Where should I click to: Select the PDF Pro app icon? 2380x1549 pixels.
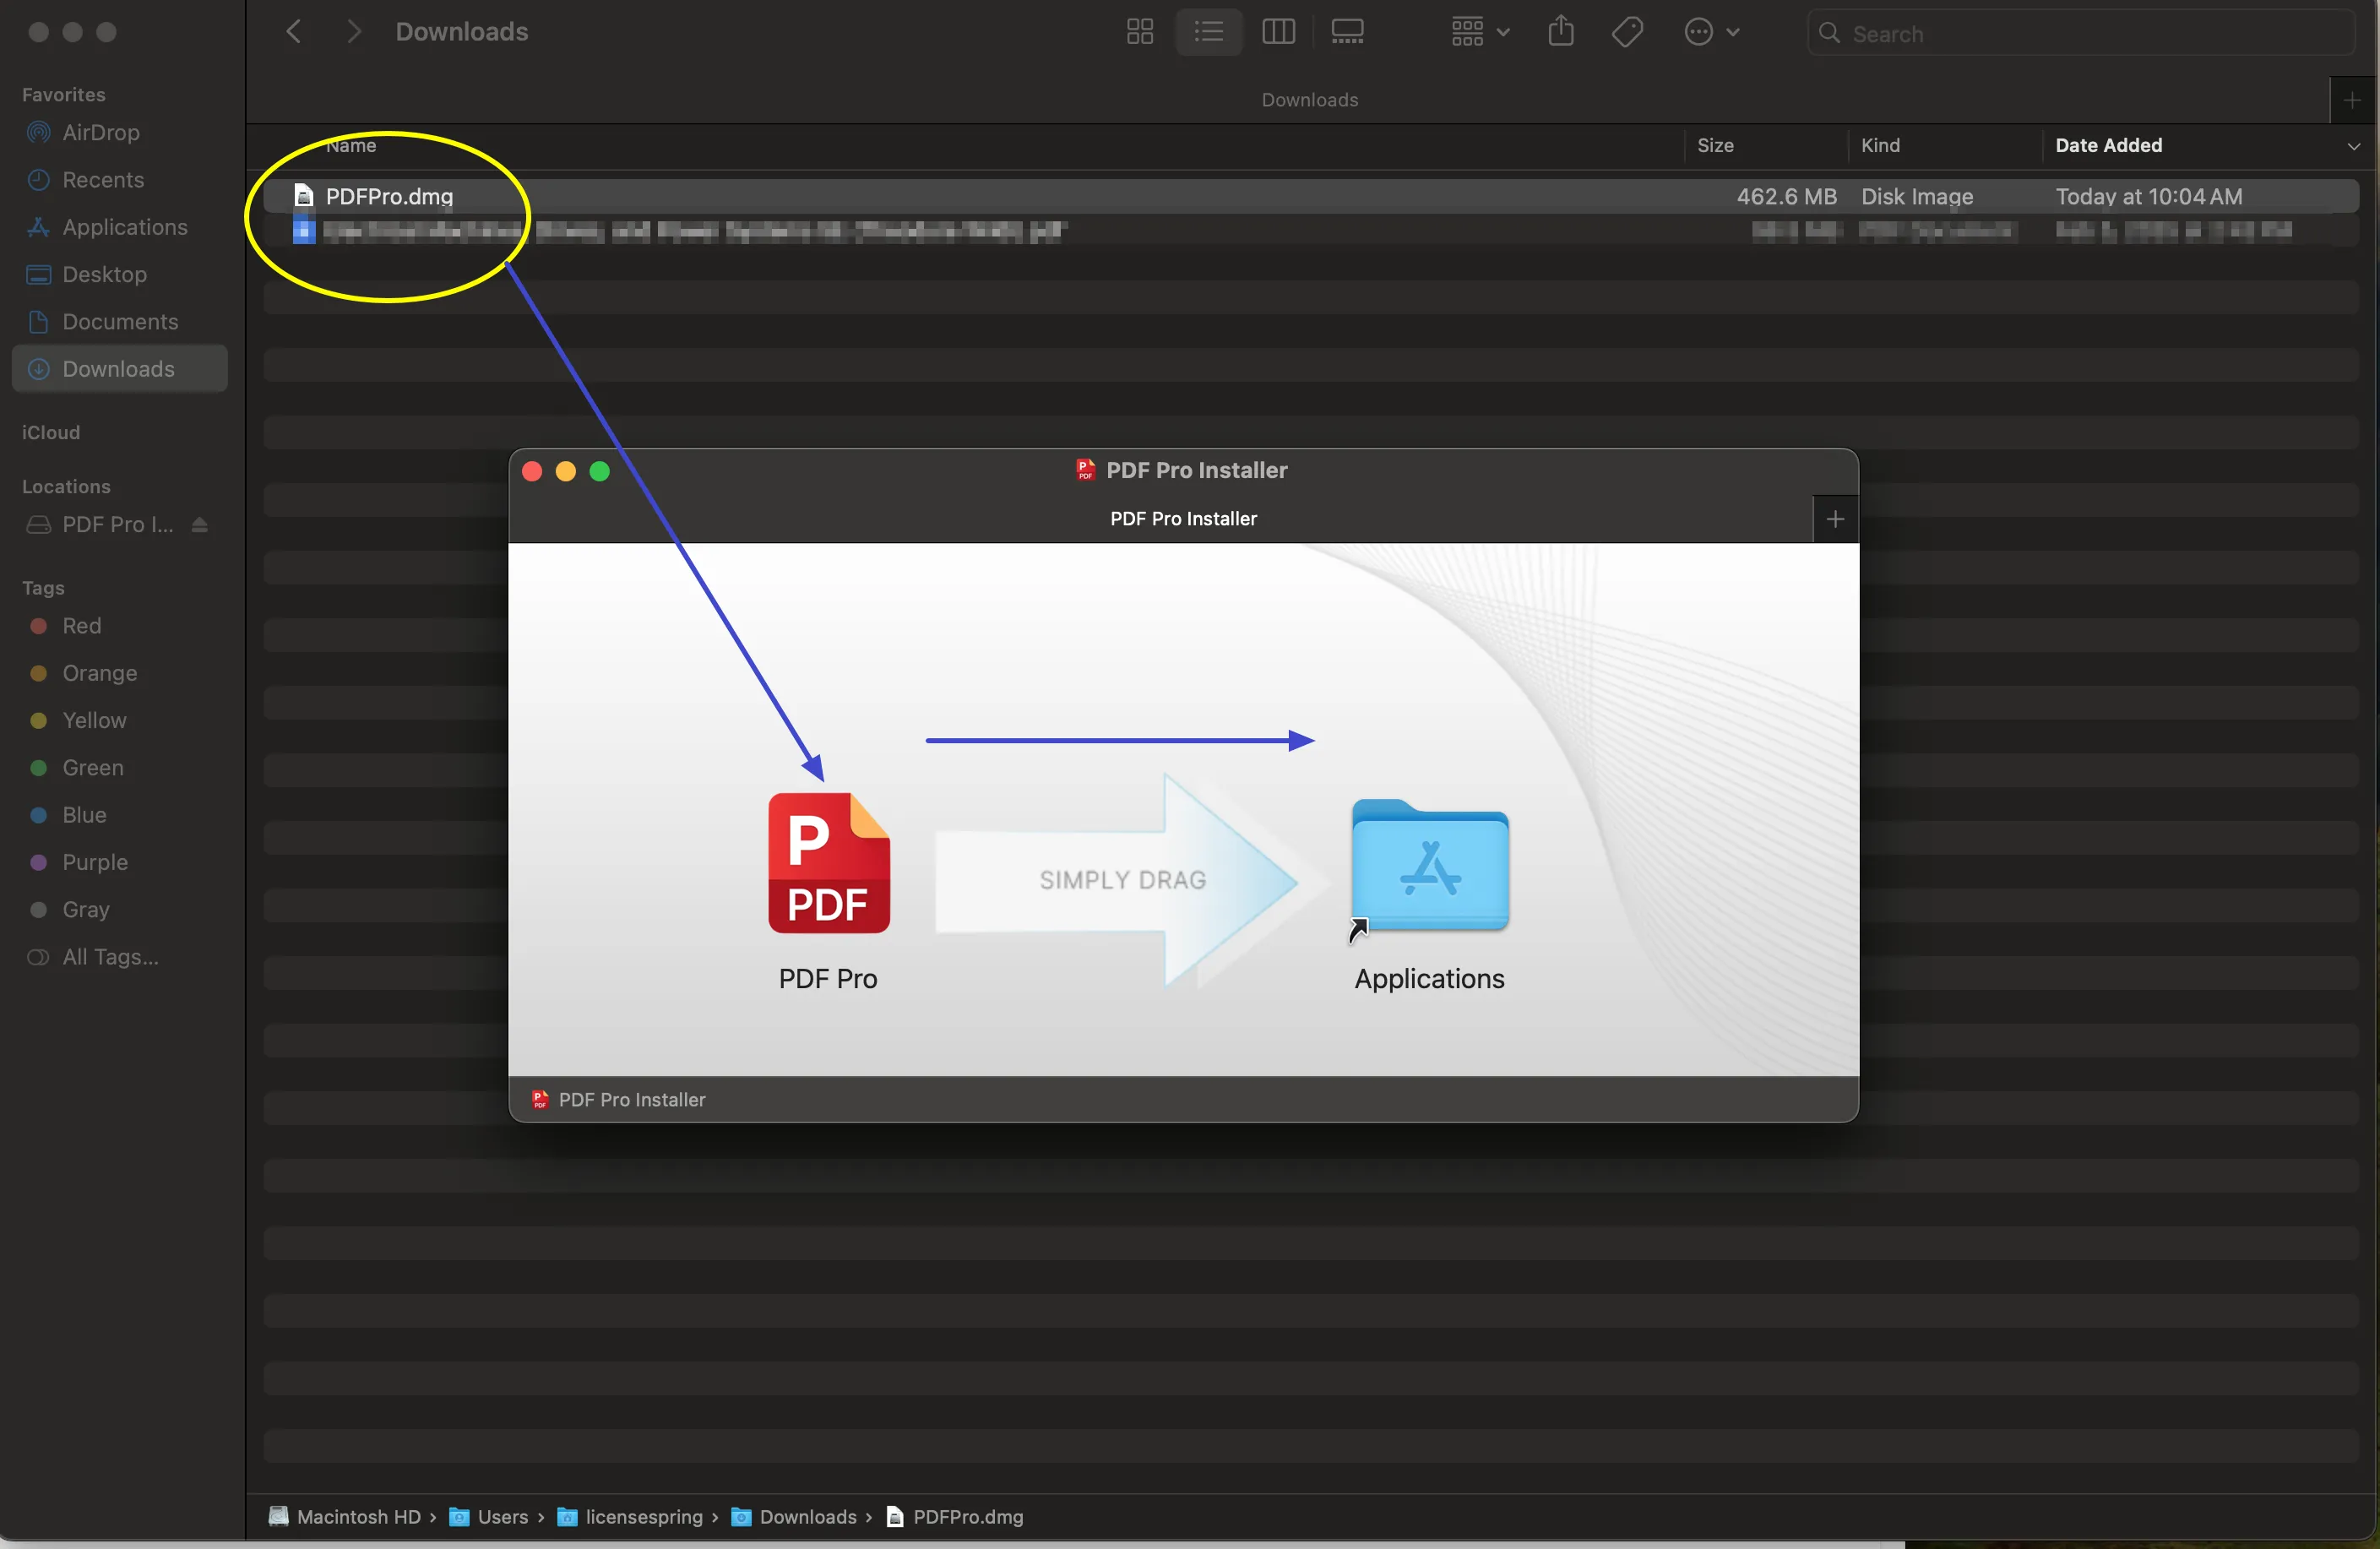point(828,863)
